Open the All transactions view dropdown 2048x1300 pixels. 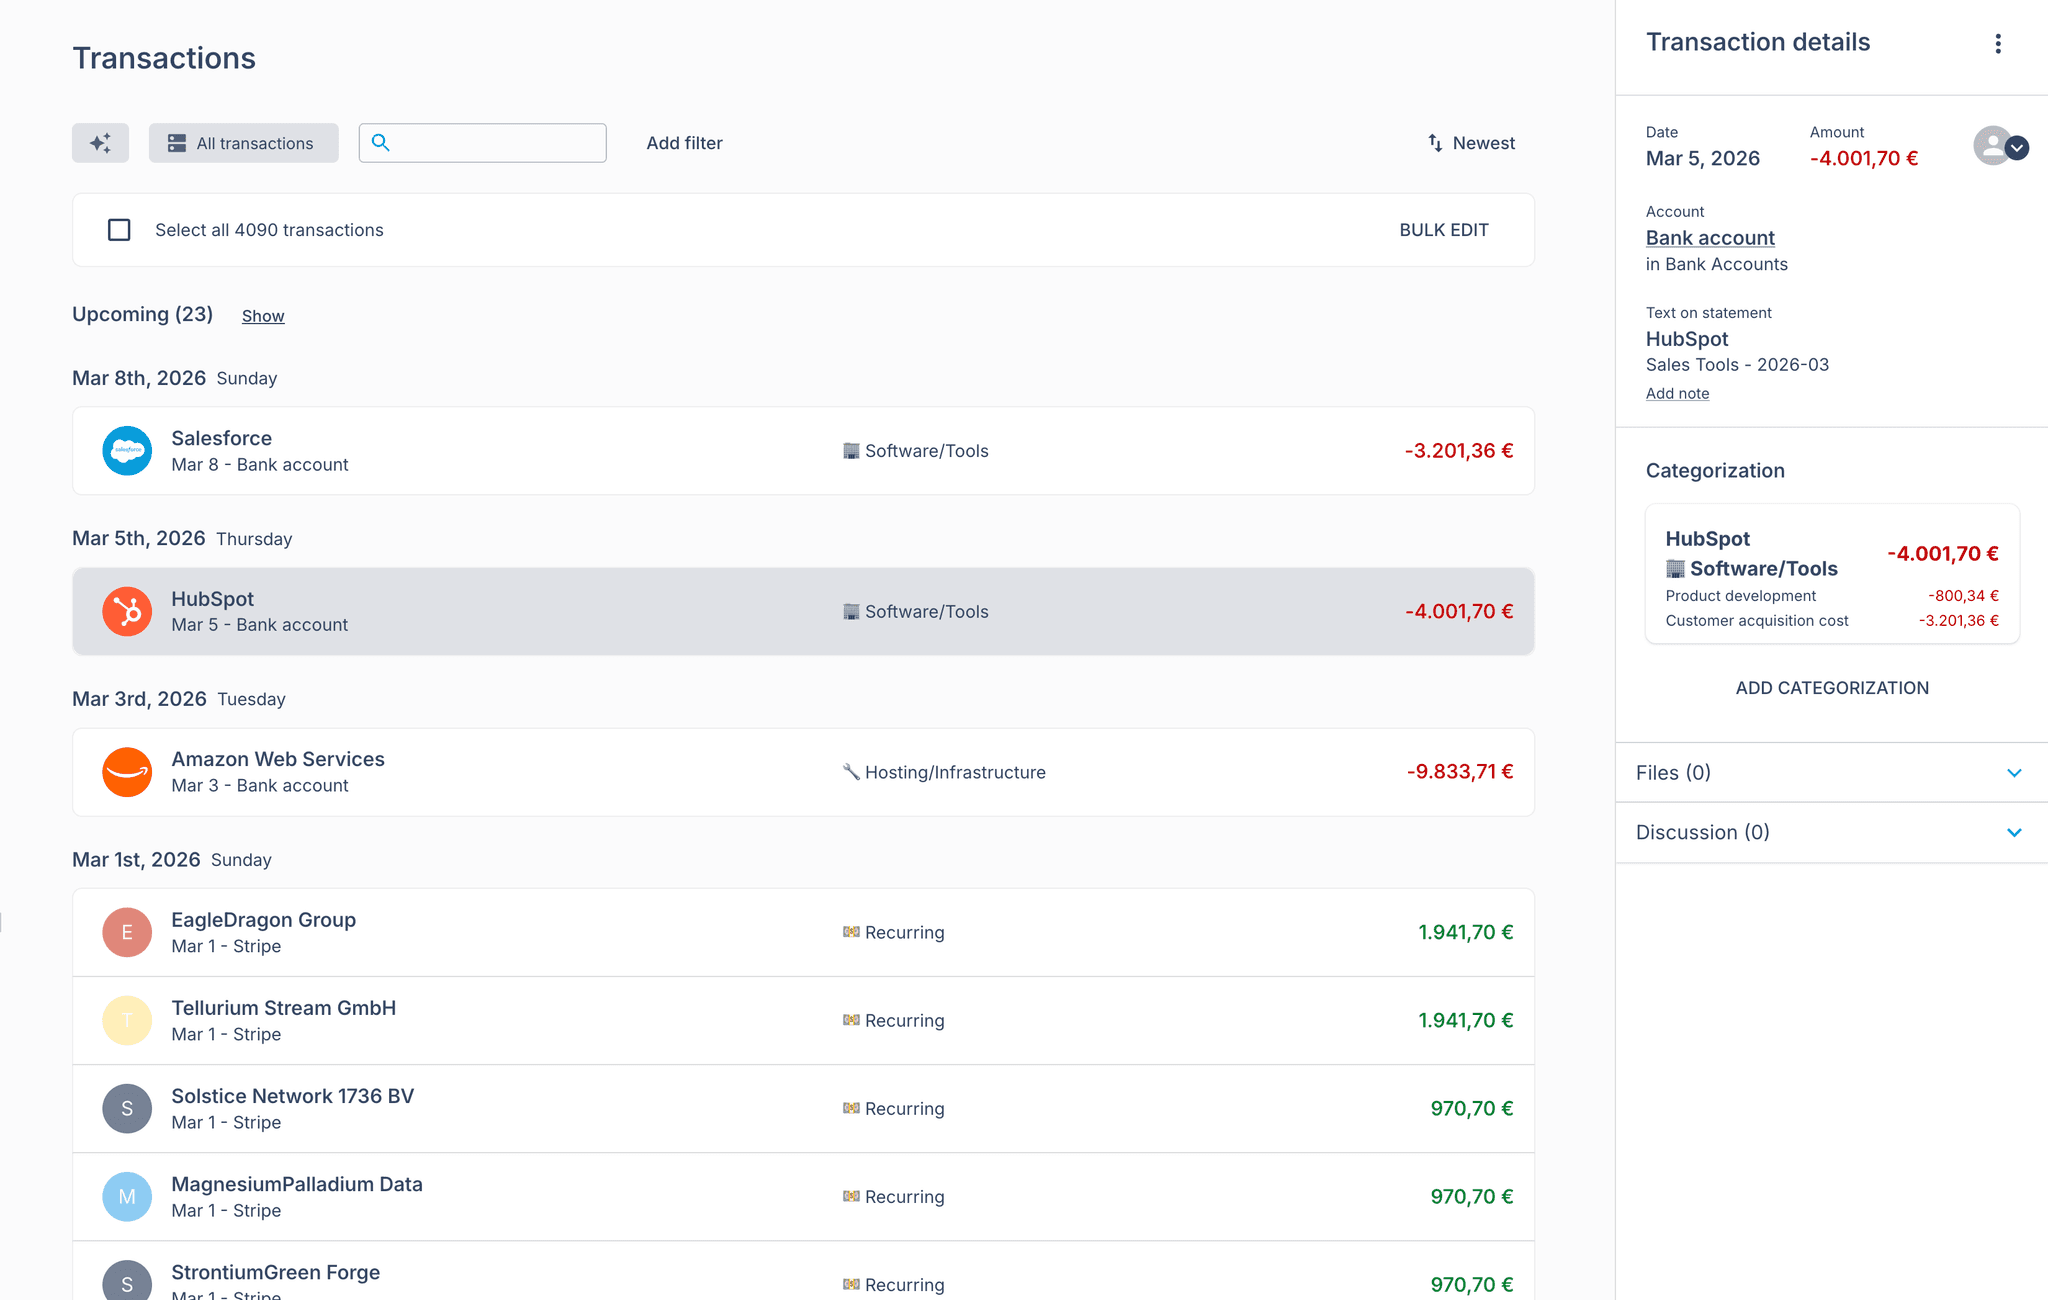point(244,143)
